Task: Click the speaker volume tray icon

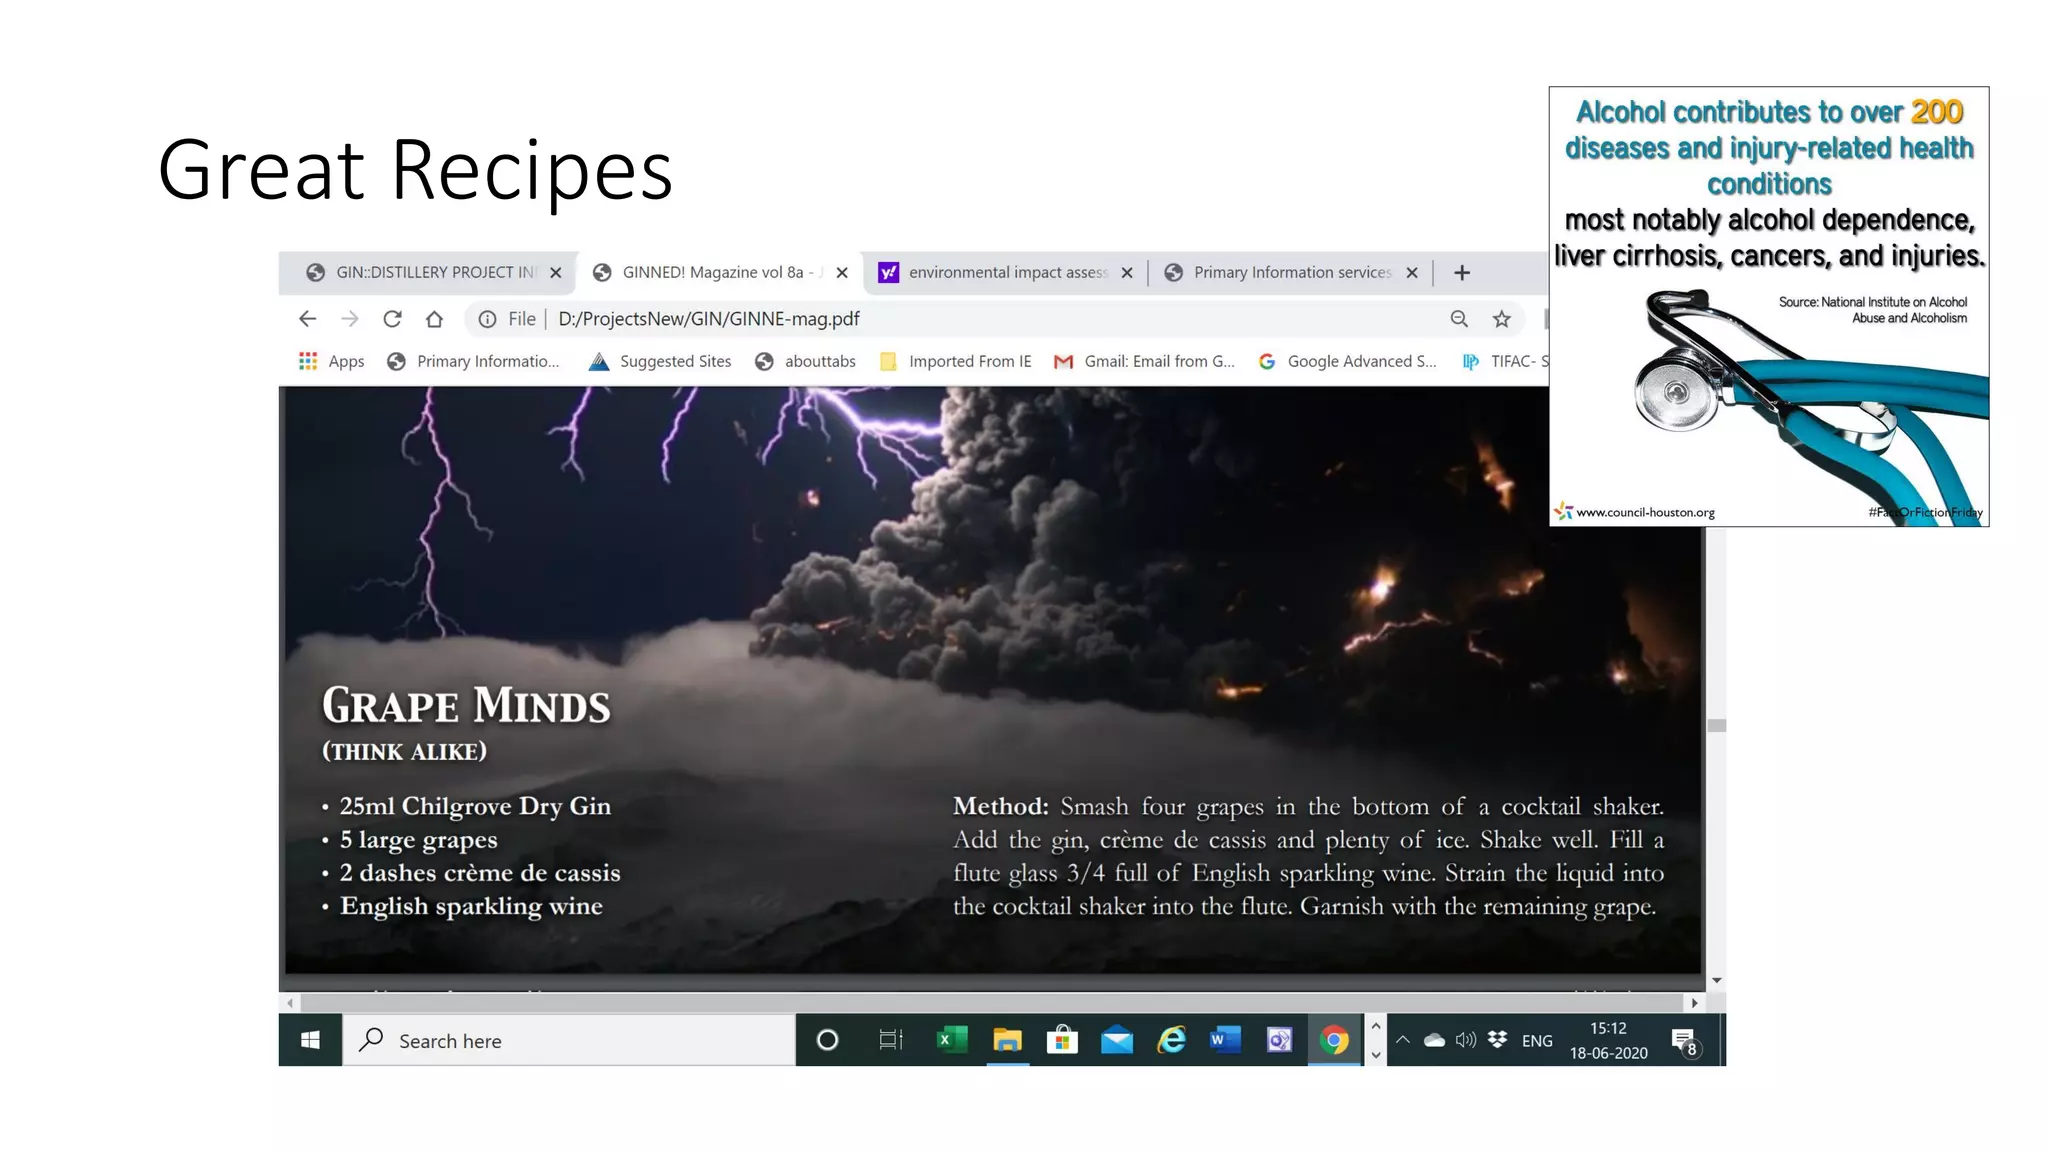Action: [1465, 1040]
